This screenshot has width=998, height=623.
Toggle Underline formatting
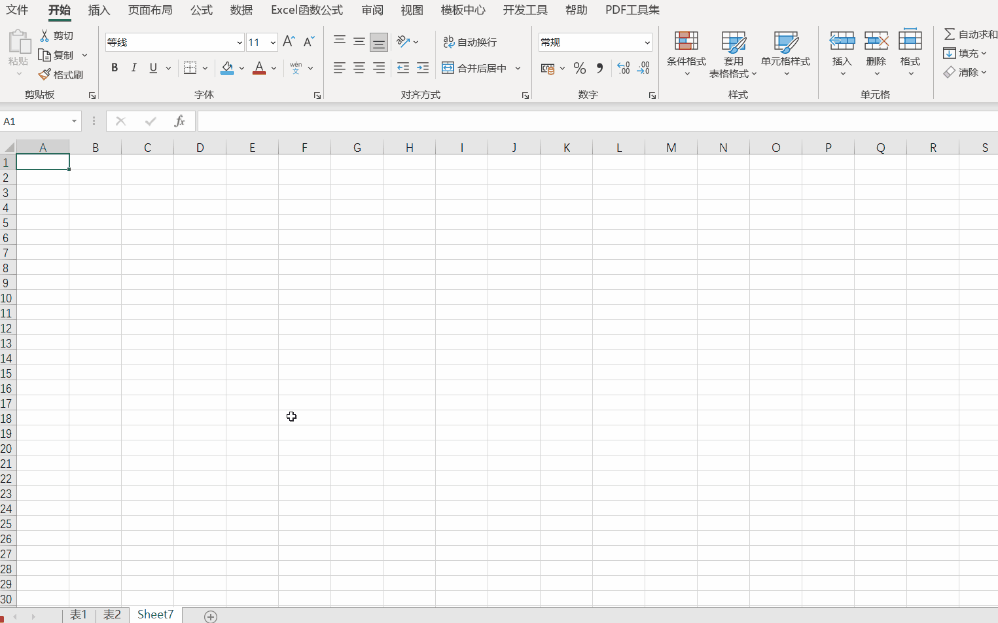click(153, 67)
